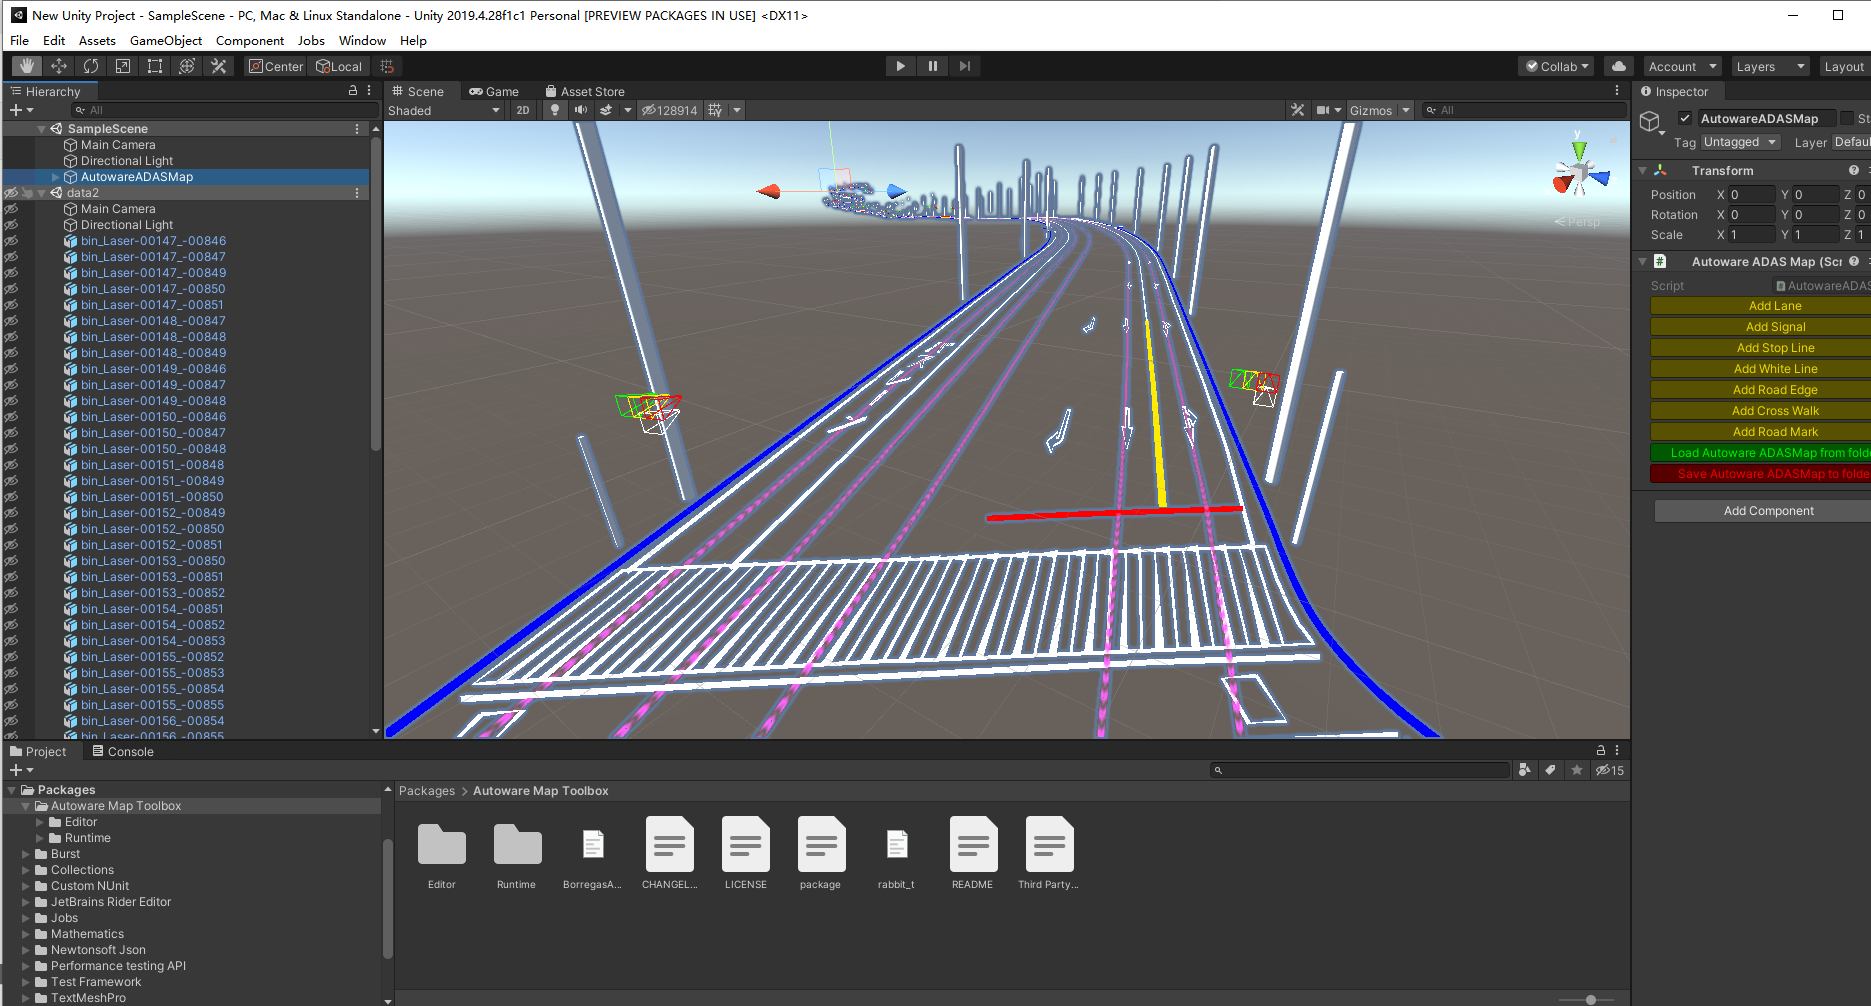Toggle scene audio in the Scene view
This screenshot has height=1006, width=1871.
tap(580, 110)
